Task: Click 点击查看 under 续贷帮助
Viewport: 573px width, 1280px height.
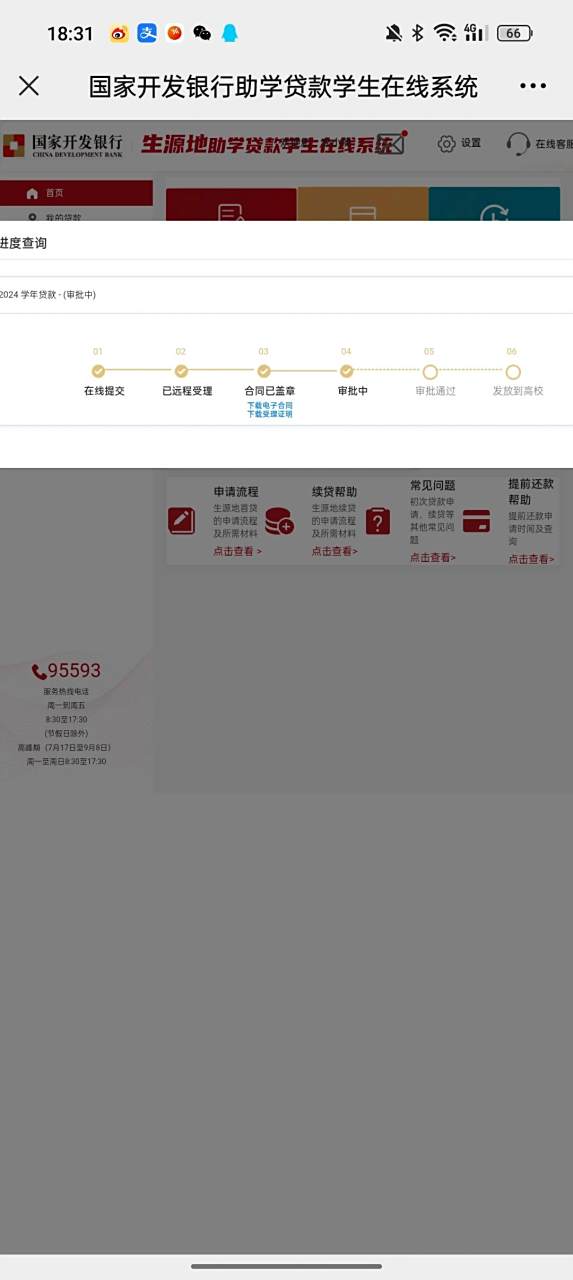Action: [334, 551]
